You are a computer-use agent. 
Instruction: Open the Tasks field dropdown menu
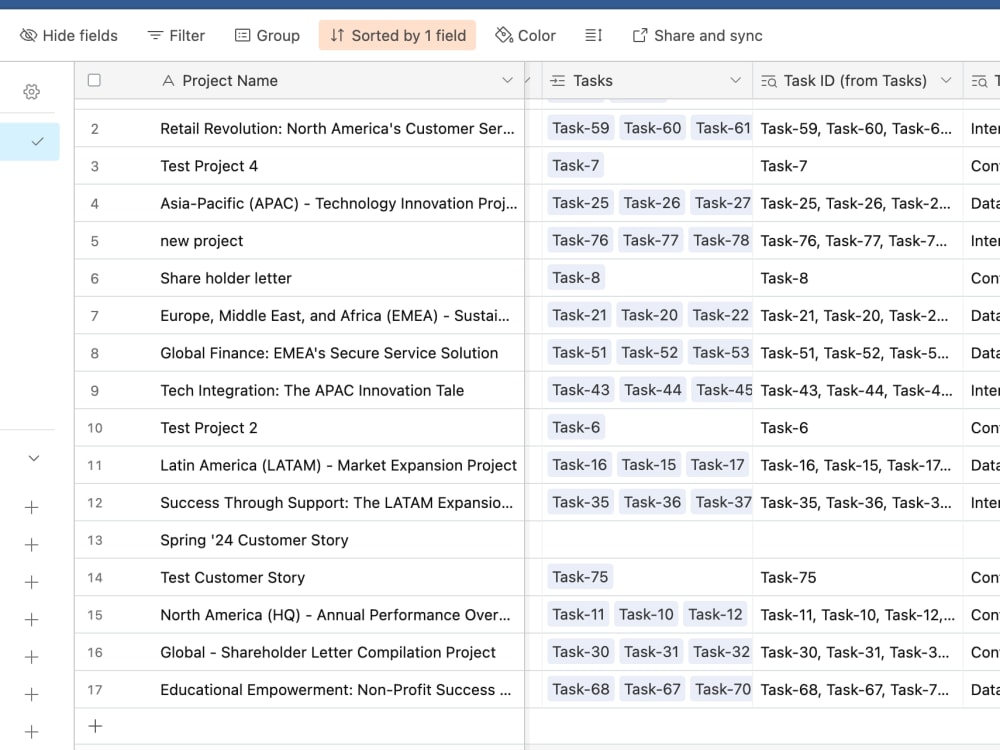737,80
